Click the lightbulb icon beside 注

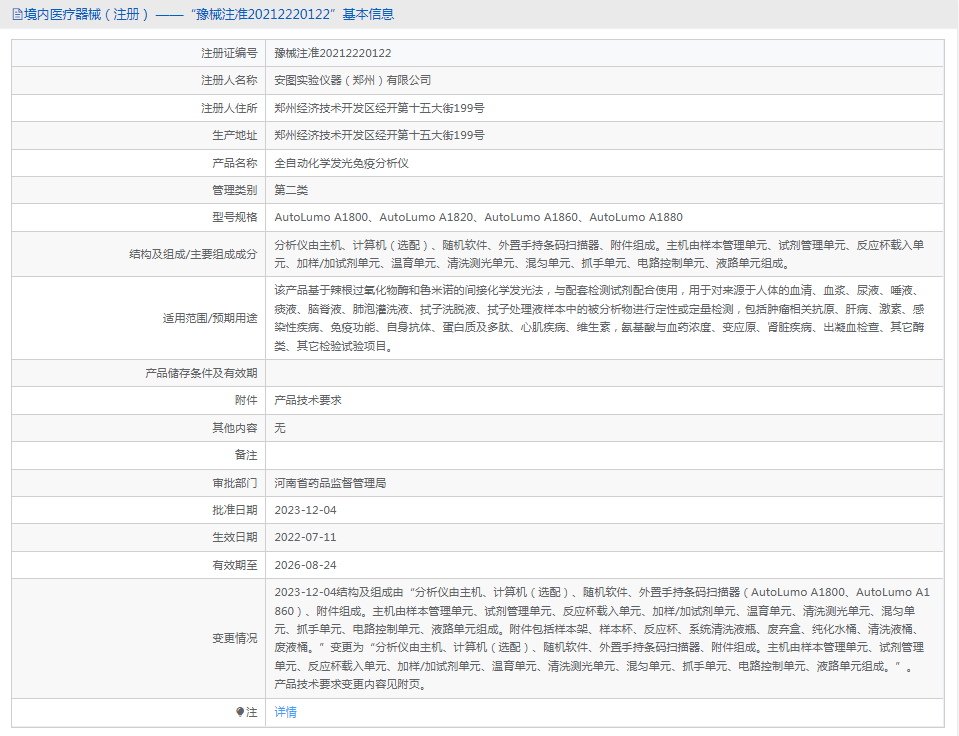tap(240, 712)
